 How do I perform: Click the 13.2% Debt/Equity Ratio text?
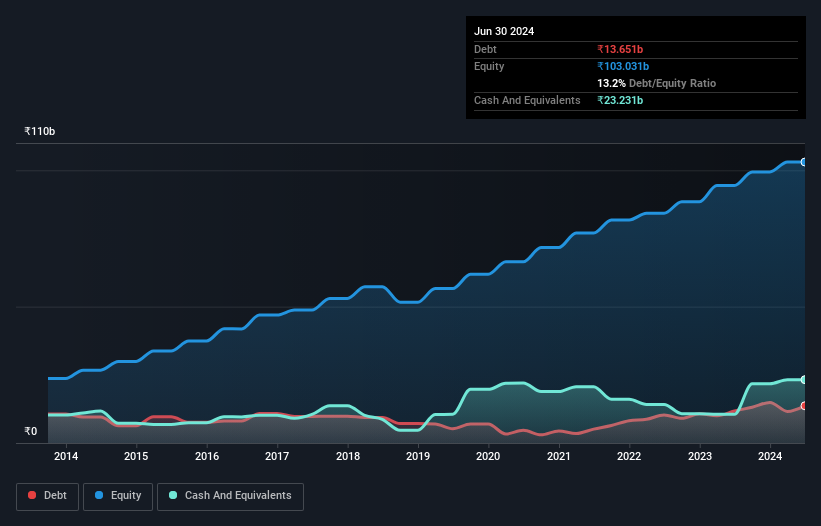(x=657, y=83)
